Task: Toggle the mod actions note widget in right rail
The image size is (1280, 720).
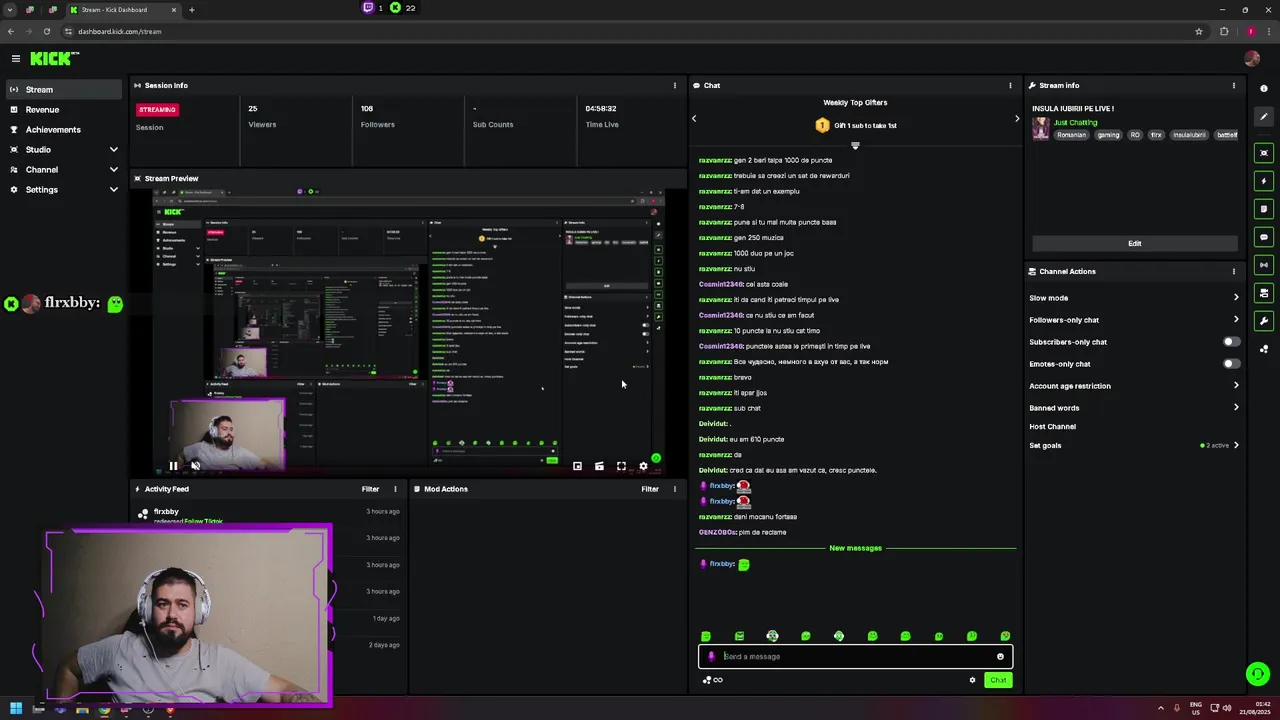Action: tap(1264, 209)
